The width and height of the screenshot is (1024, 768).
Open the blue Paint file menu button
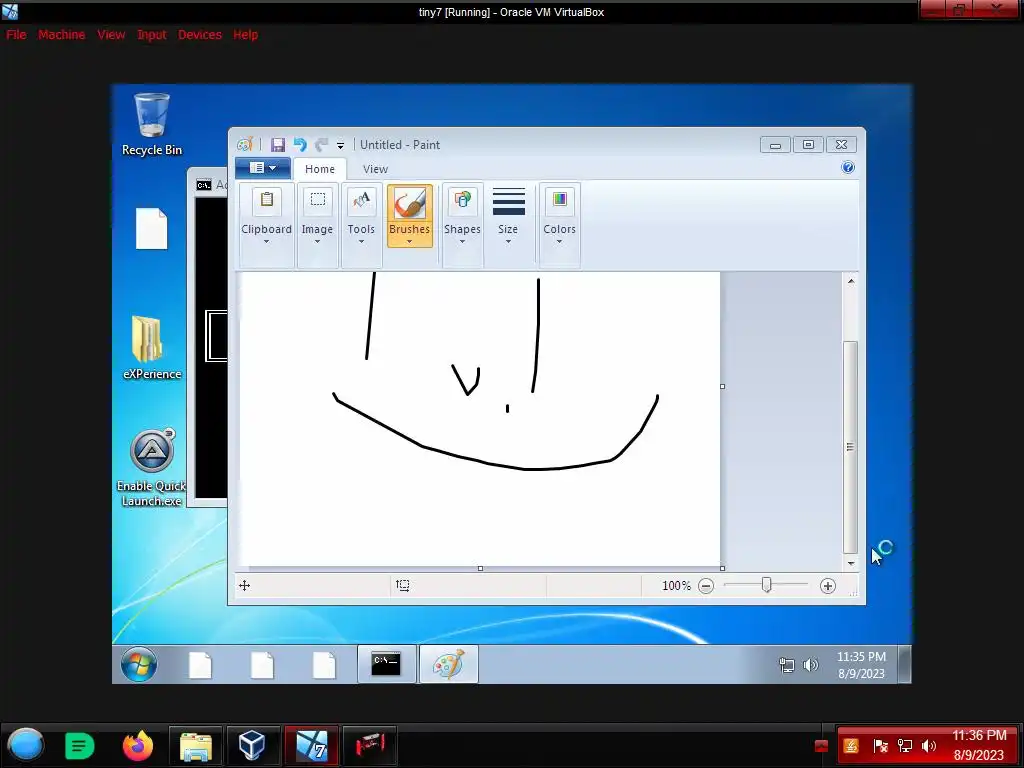[263, 168]
